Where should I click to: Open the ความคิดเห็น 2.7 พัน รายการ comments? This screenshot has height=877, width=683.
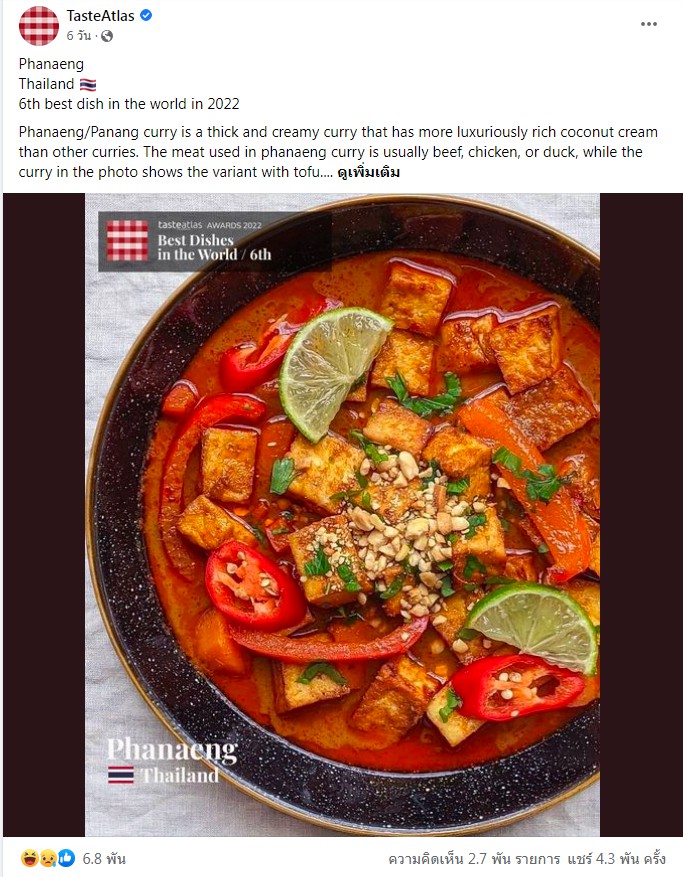(474, 859)
